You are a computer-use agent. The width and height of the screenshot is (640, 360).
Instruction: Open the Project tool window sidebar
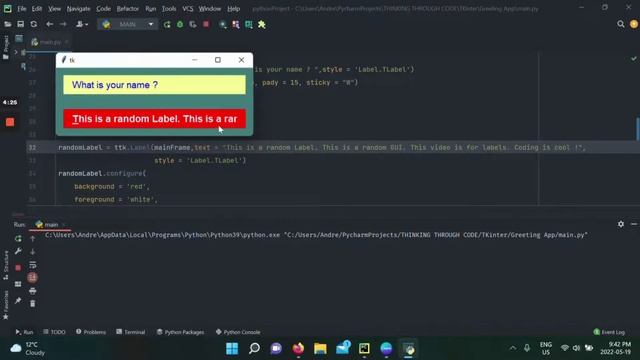click(x=6, y=47)
